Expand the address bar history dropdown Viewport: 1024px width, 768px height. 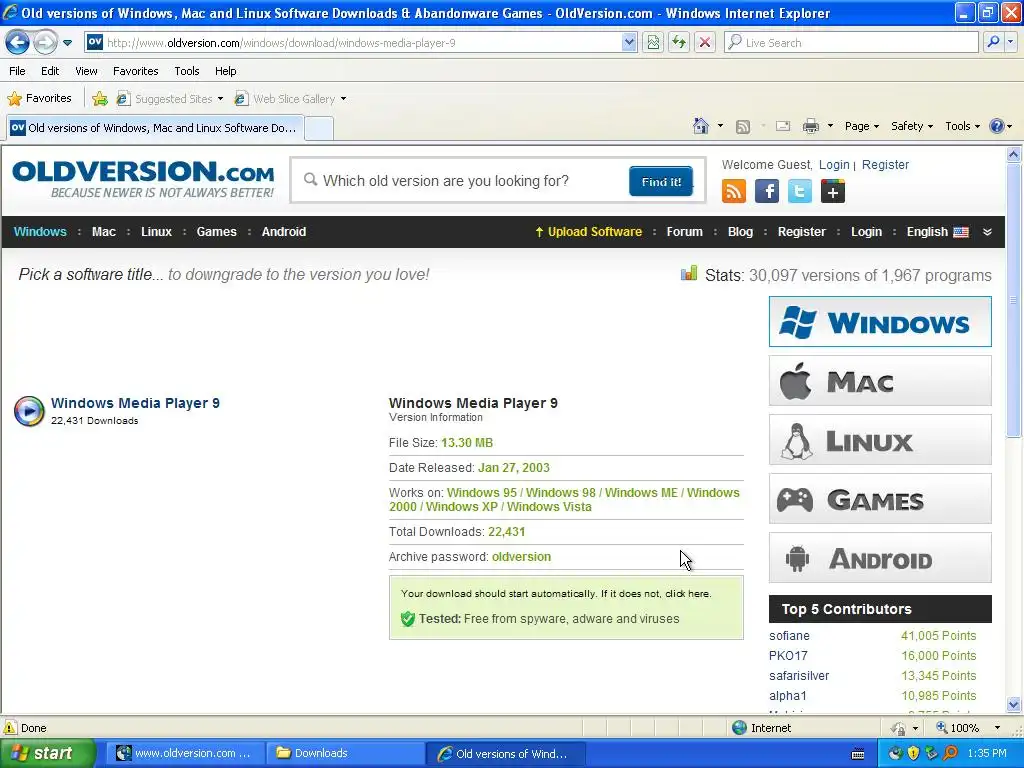click(629, 43)
